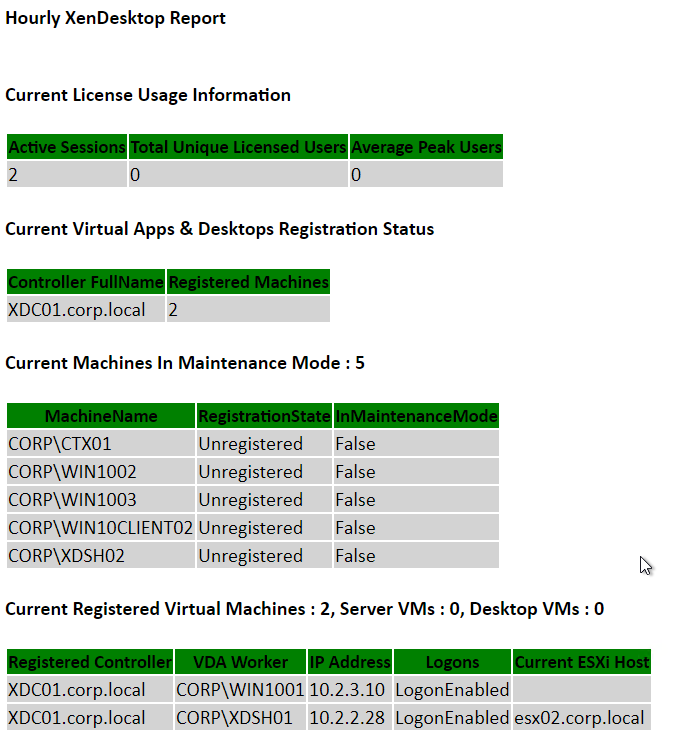
Task: Select the CORP\CTX01 machine cell
Action: pos(60,443)
